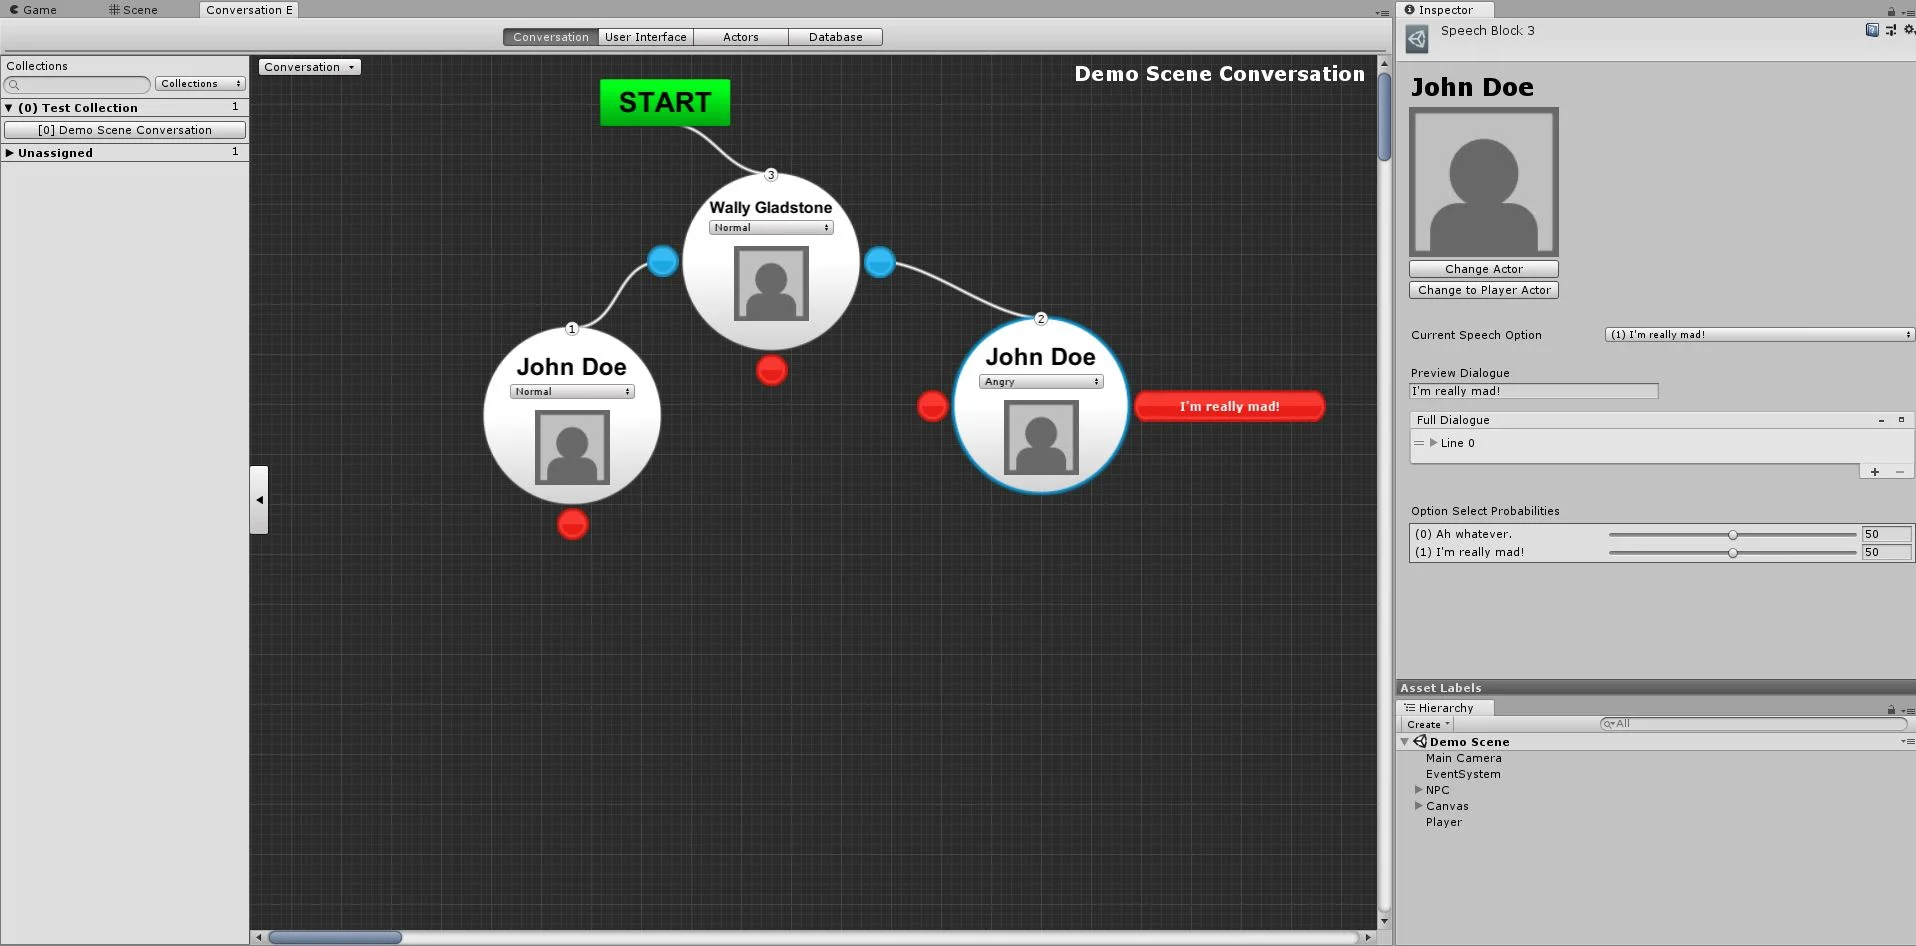1916x946 pixels.
Task: Click inside the Preview Dialogue text field
Action: coord(1532,391)
